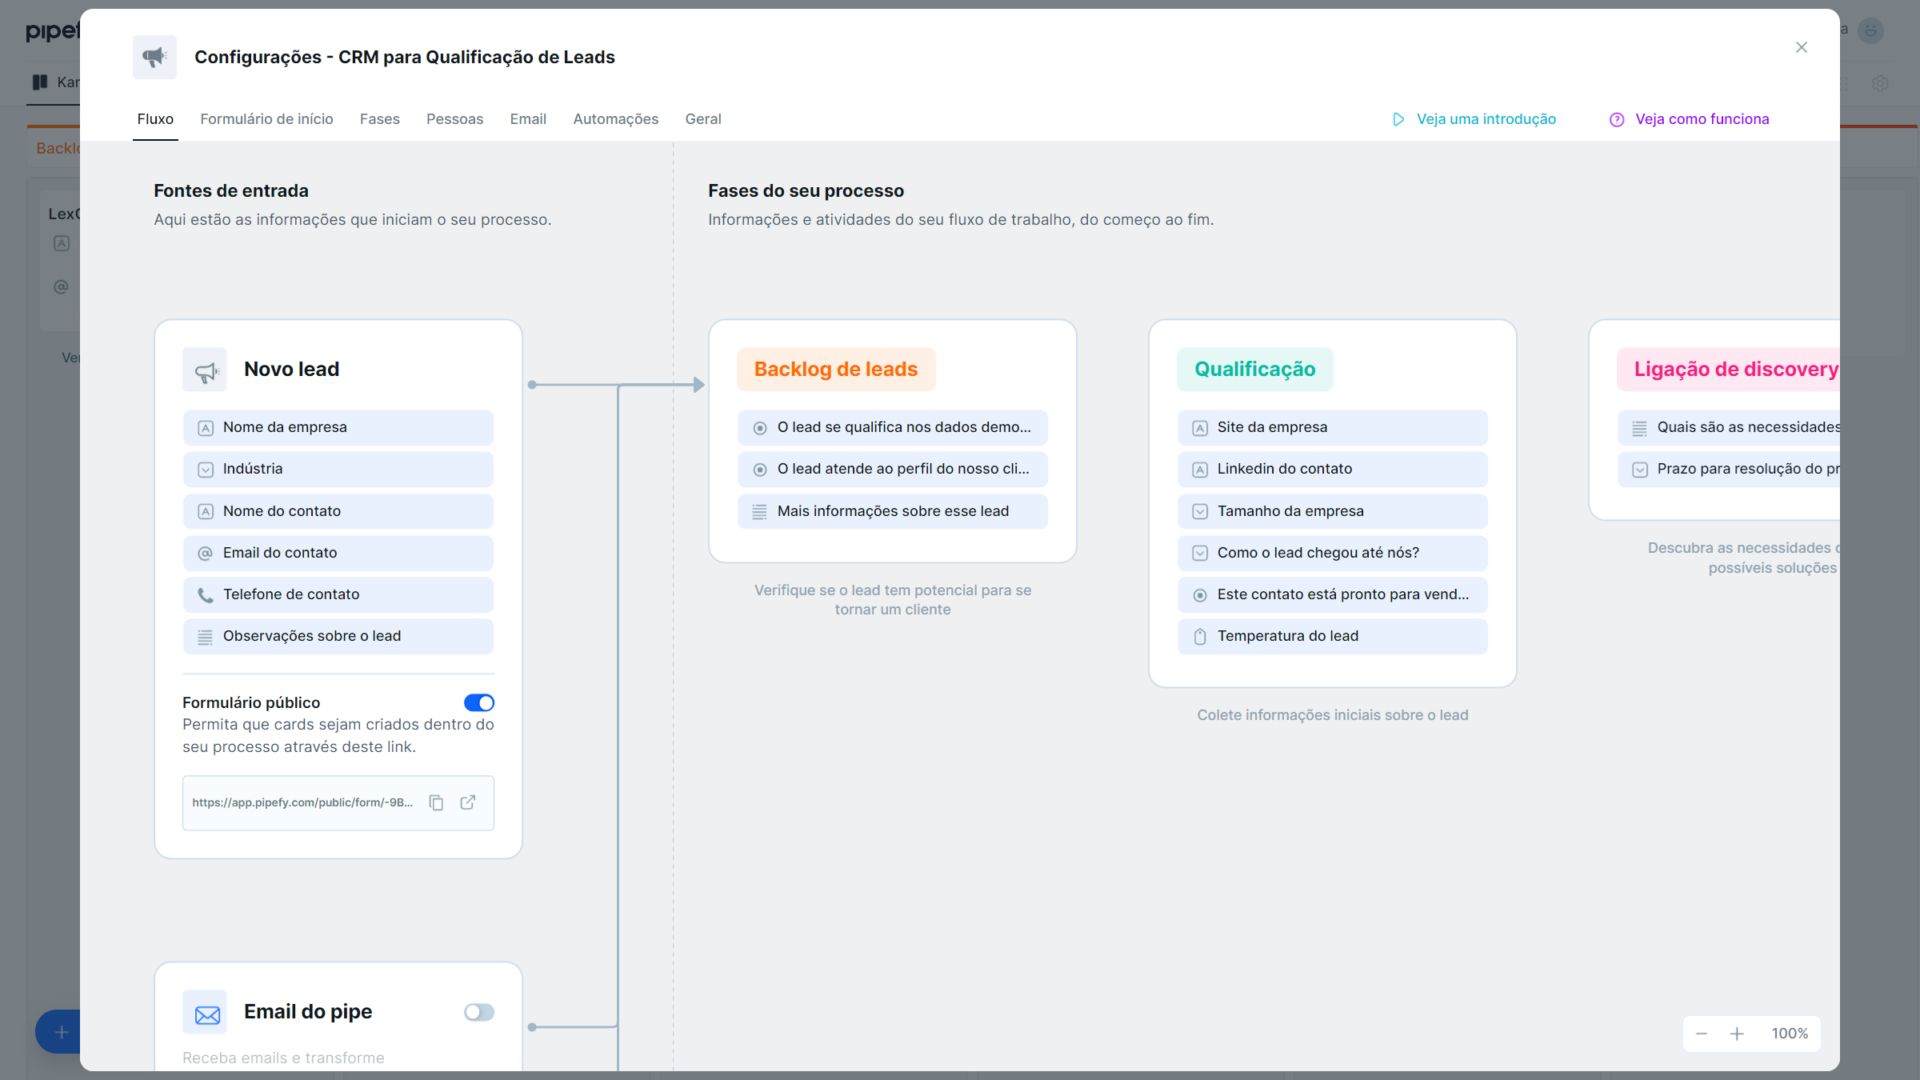Click the public form URL field
The image size is (1920, 1080).
click(338, 803)
